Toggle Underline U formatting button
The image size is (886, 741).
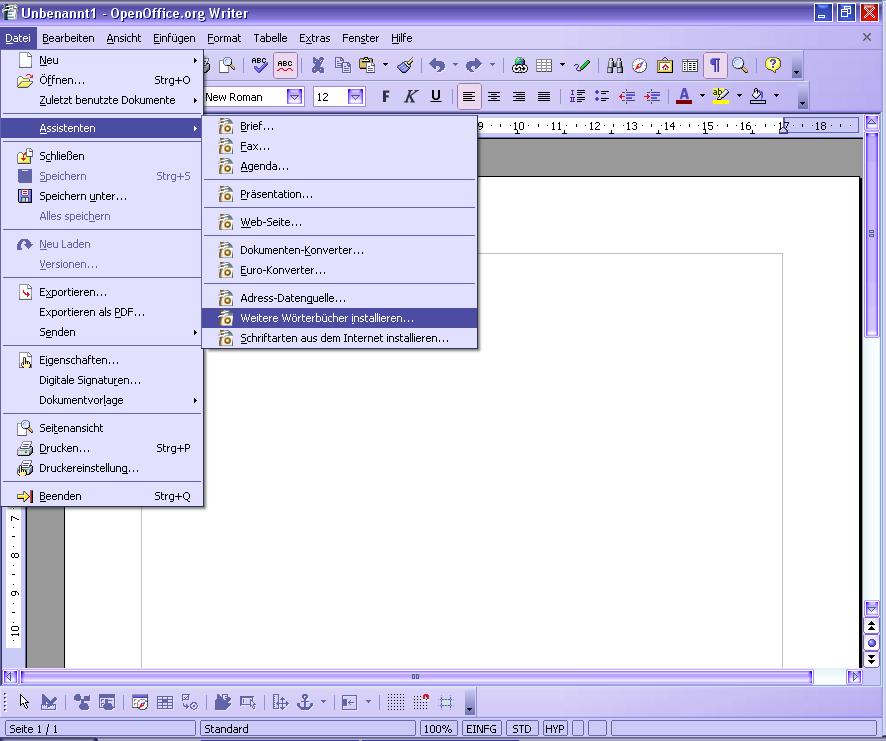(x=436, y=97)
